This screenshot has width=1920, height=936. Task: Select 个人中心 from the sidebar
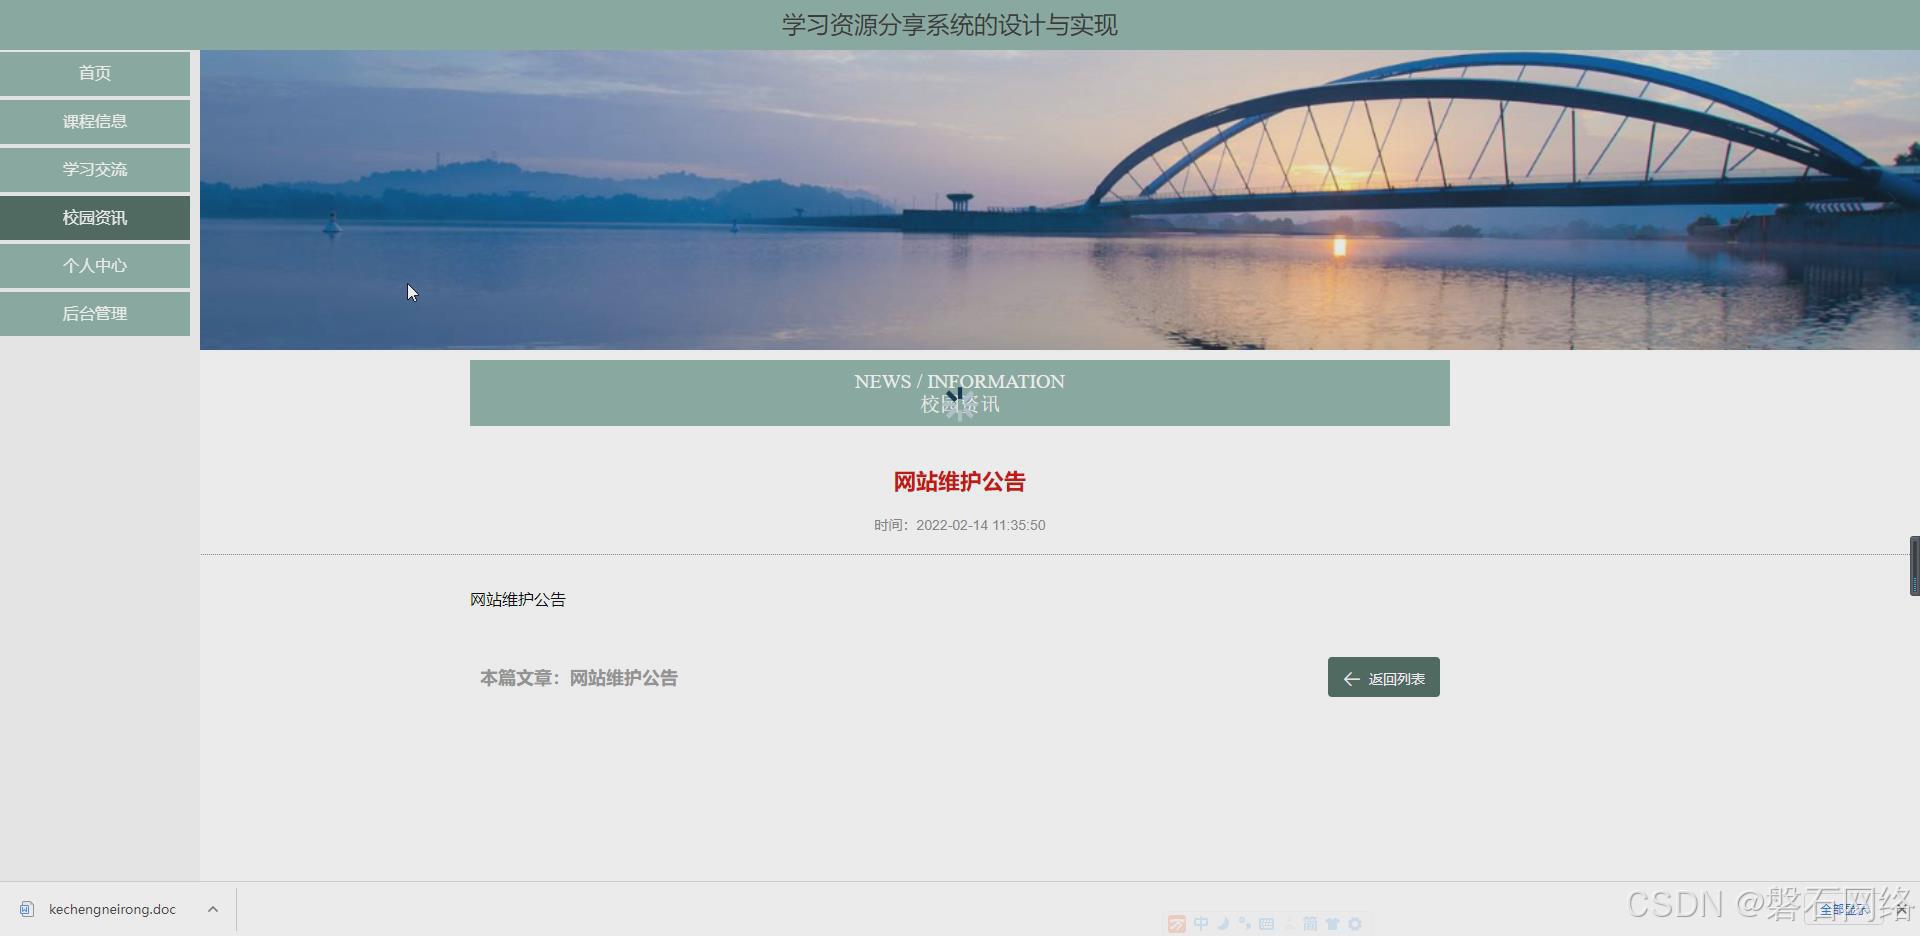95,265
